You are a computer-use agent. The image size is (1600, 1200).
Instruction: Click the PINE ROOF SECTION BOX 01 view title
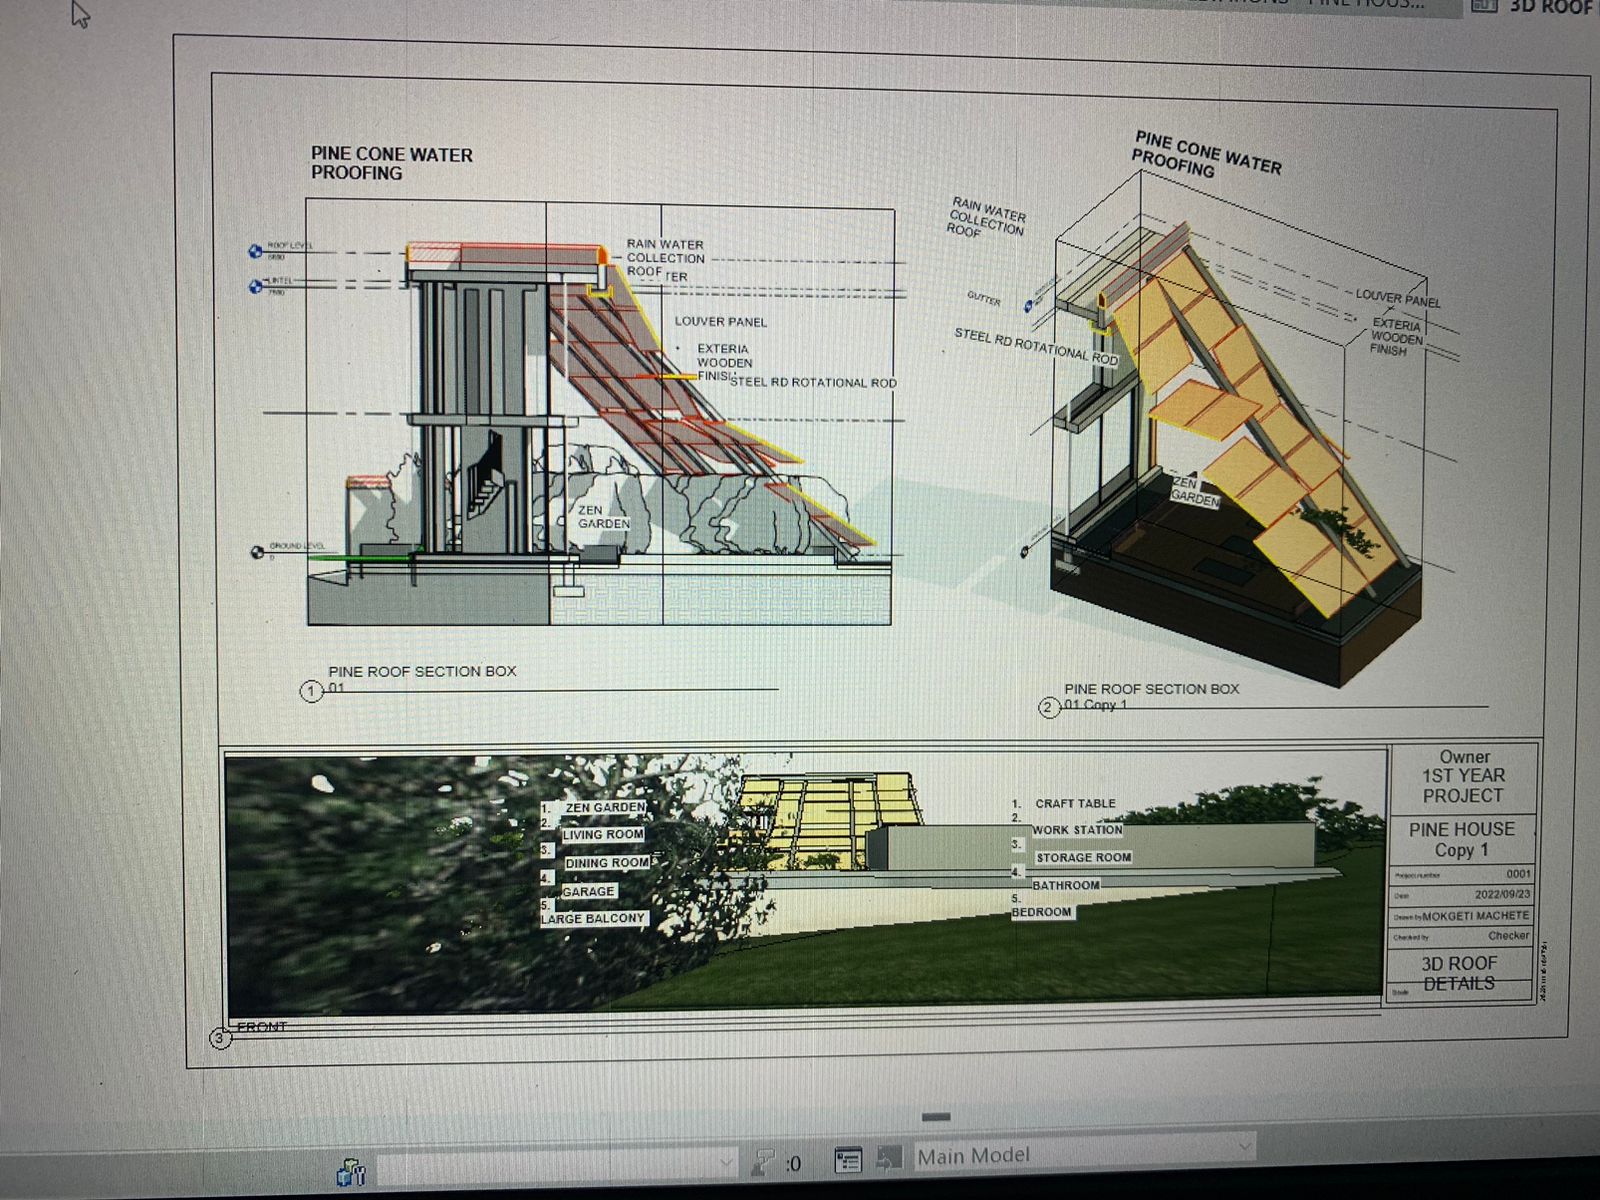click(x=422, y=678)
